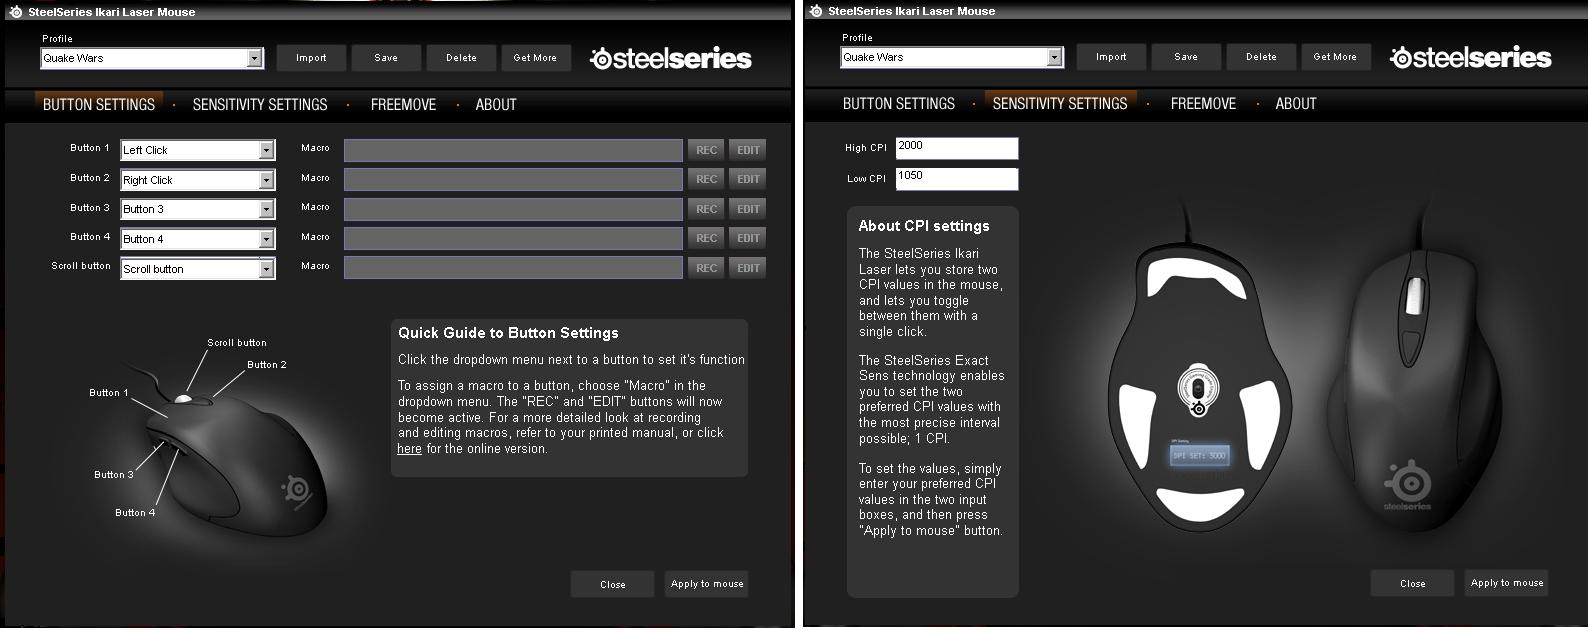
Task: Click Close in the left window
Action: point(613,584)
